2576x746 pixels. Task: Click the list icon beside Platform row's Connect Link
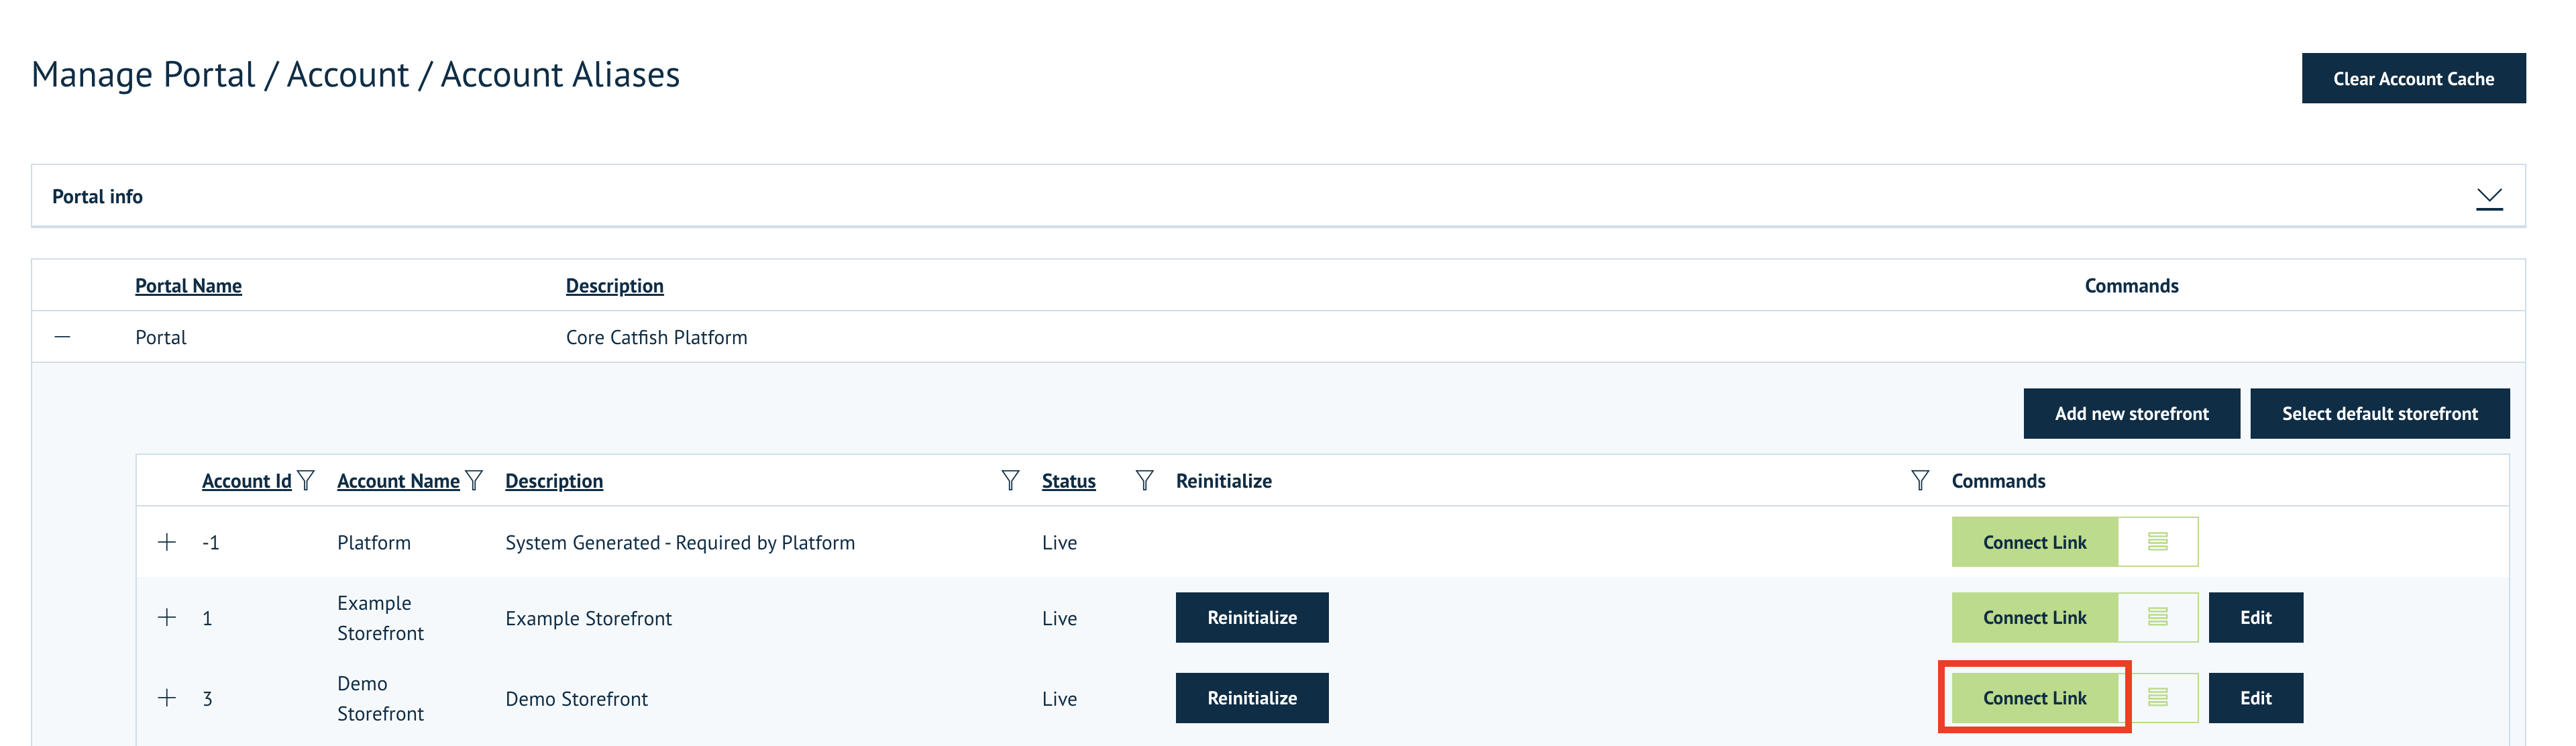(x=2158, y=542)
